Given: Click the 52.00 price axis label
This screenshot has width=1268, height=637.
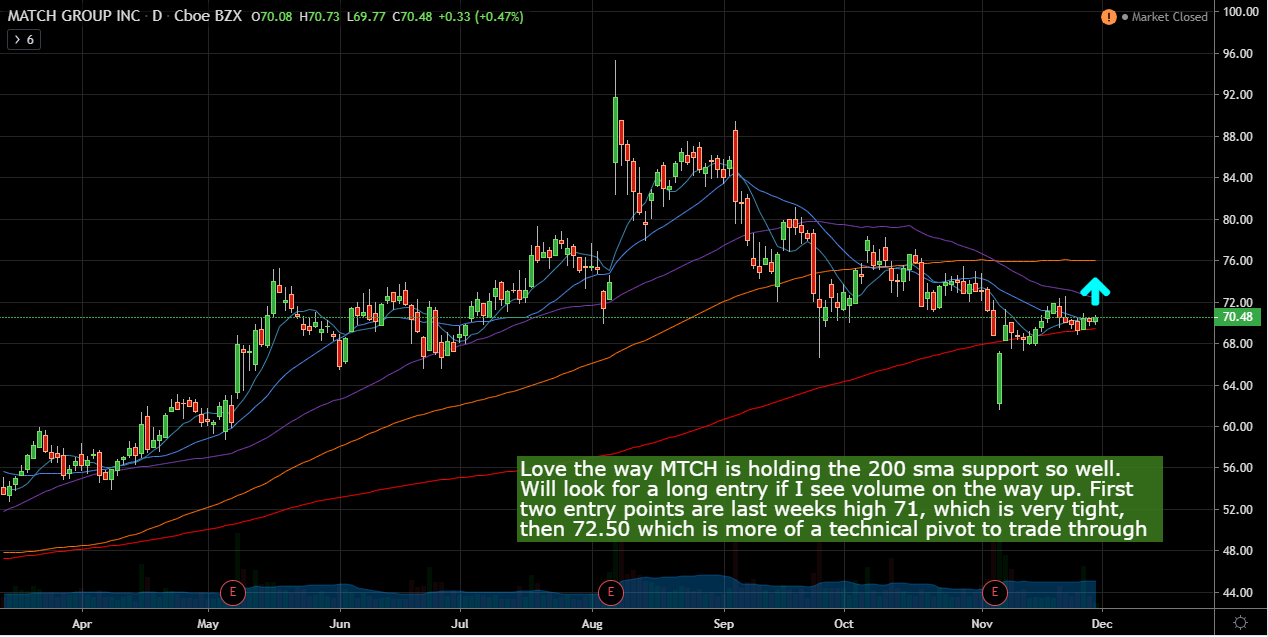Looking at the screenshot, I should 1240,510.
